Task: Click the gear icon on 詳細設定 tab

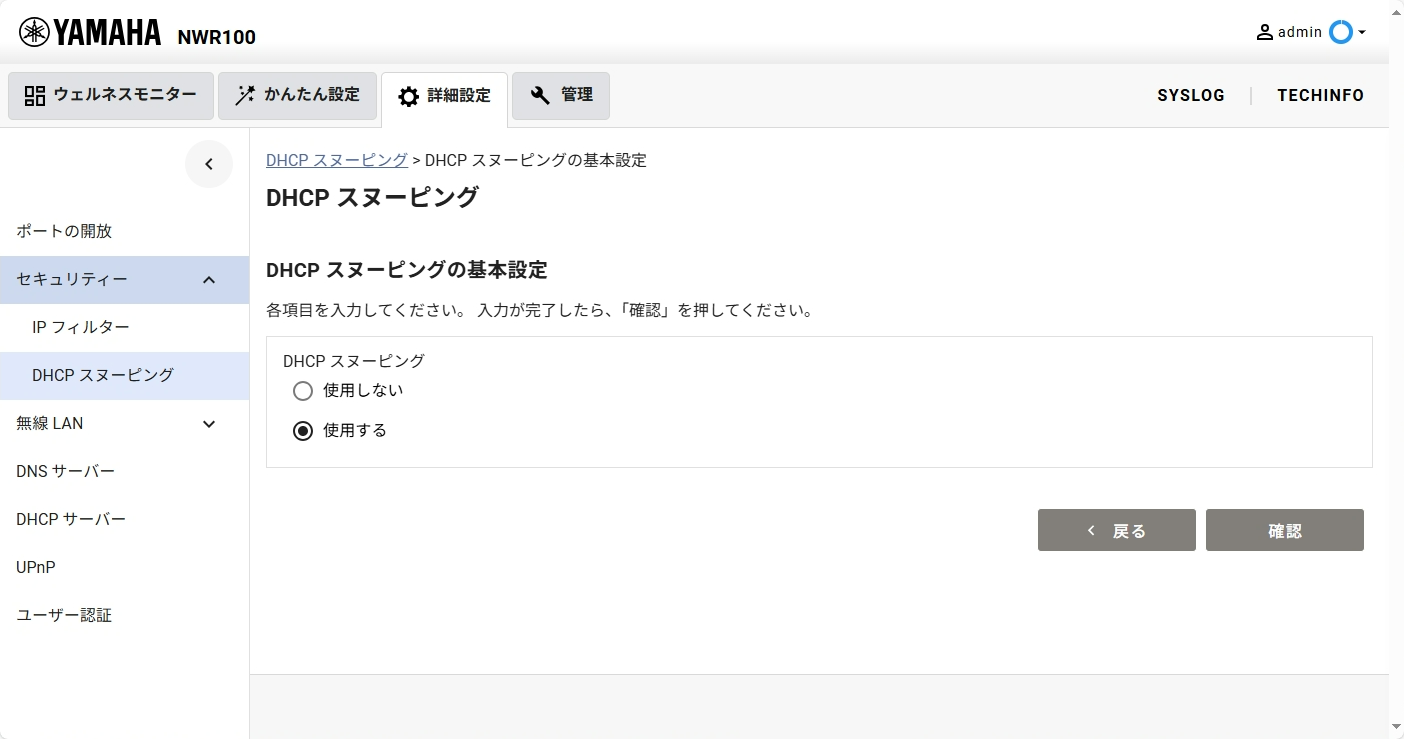Action: 408,97
